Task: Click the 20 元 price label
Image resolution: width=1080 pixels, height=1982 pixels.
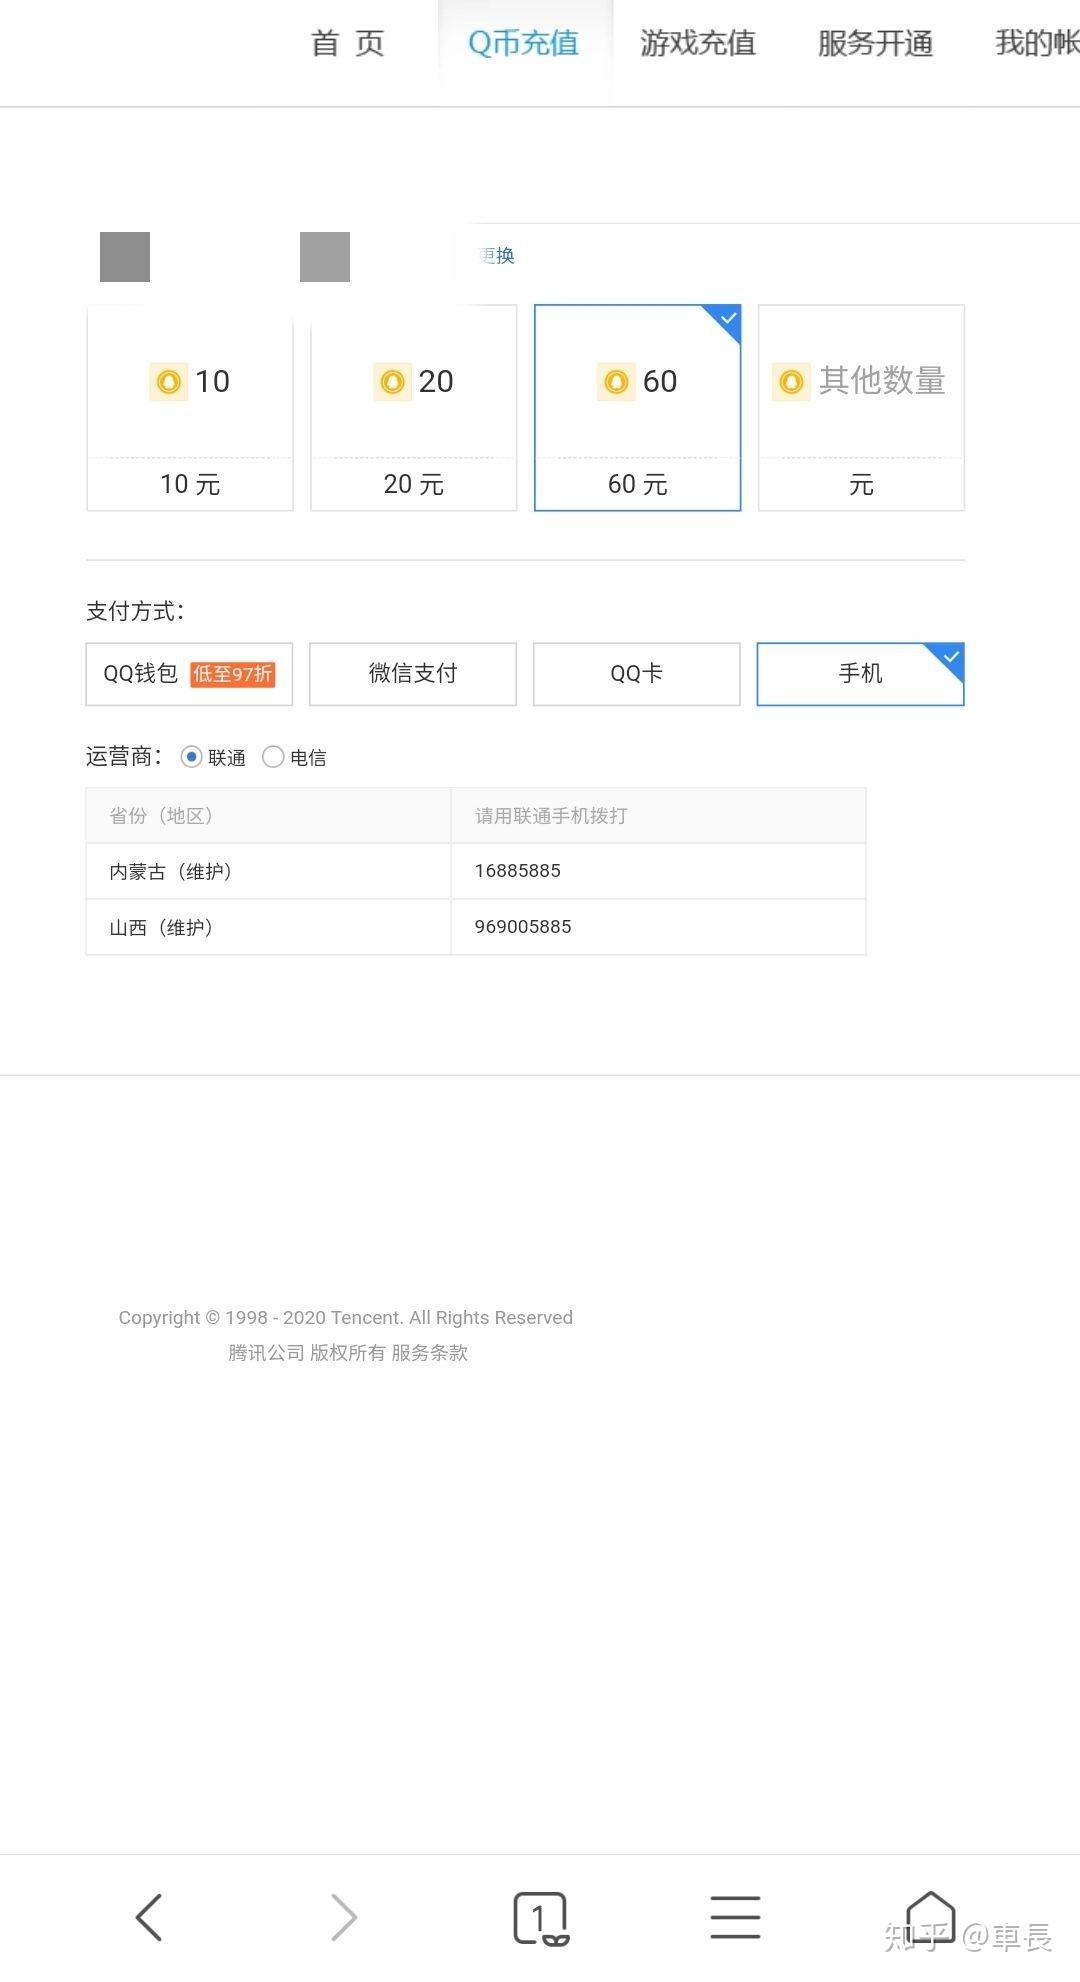Action: (x=414, y=485)
